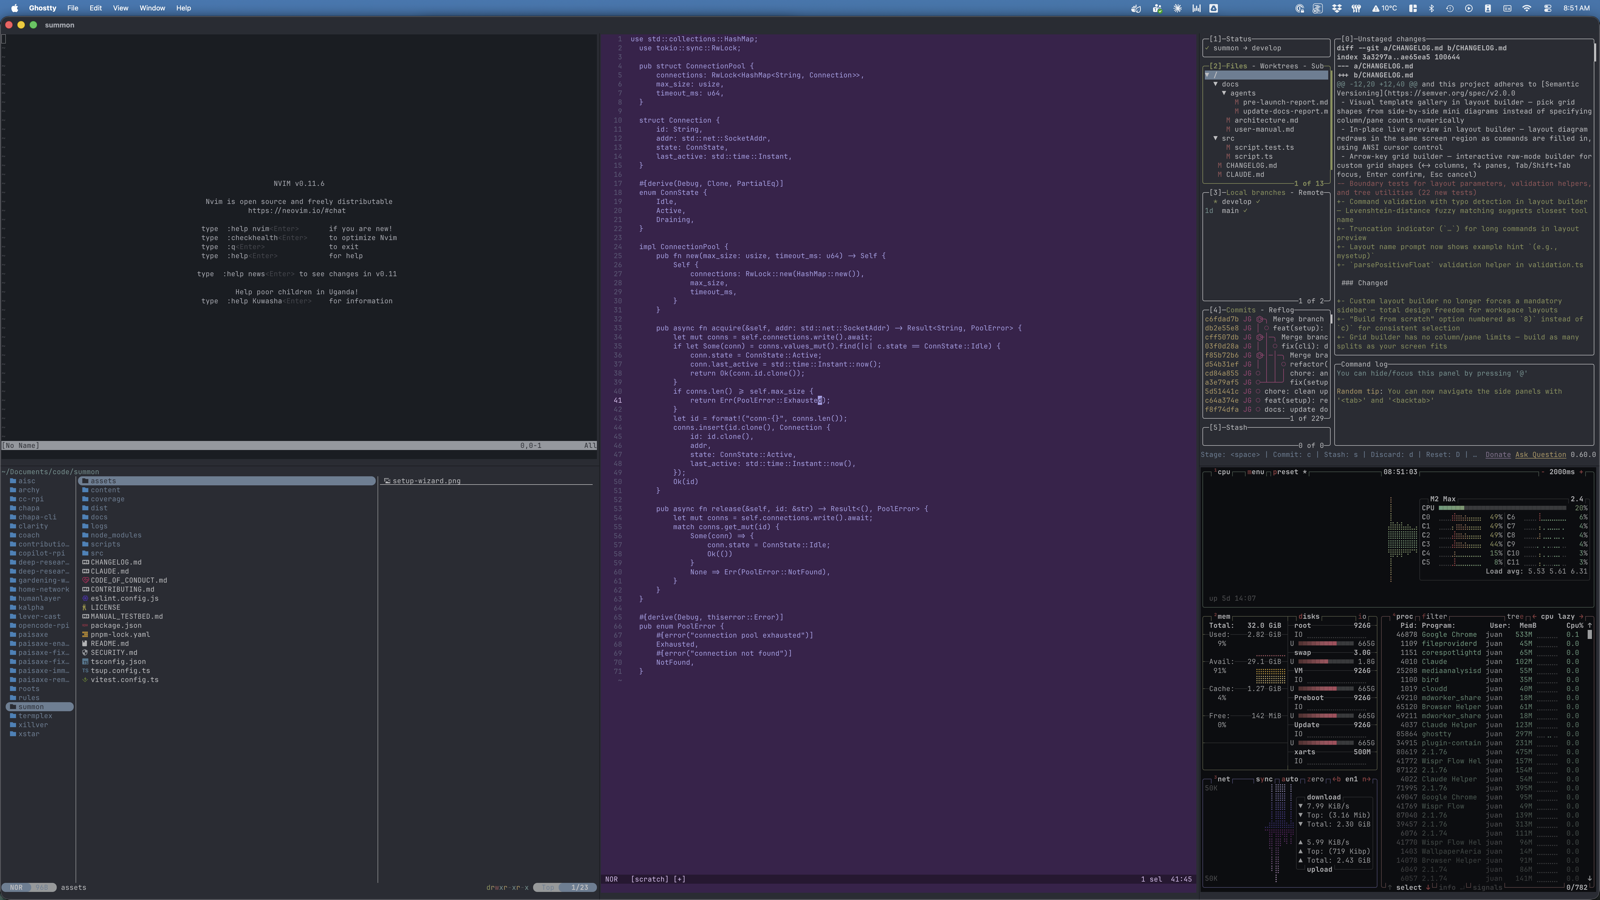Click the Dropbox icon in the menu bar
This screenshot has height=900, width=1600.
point(1337,8)
